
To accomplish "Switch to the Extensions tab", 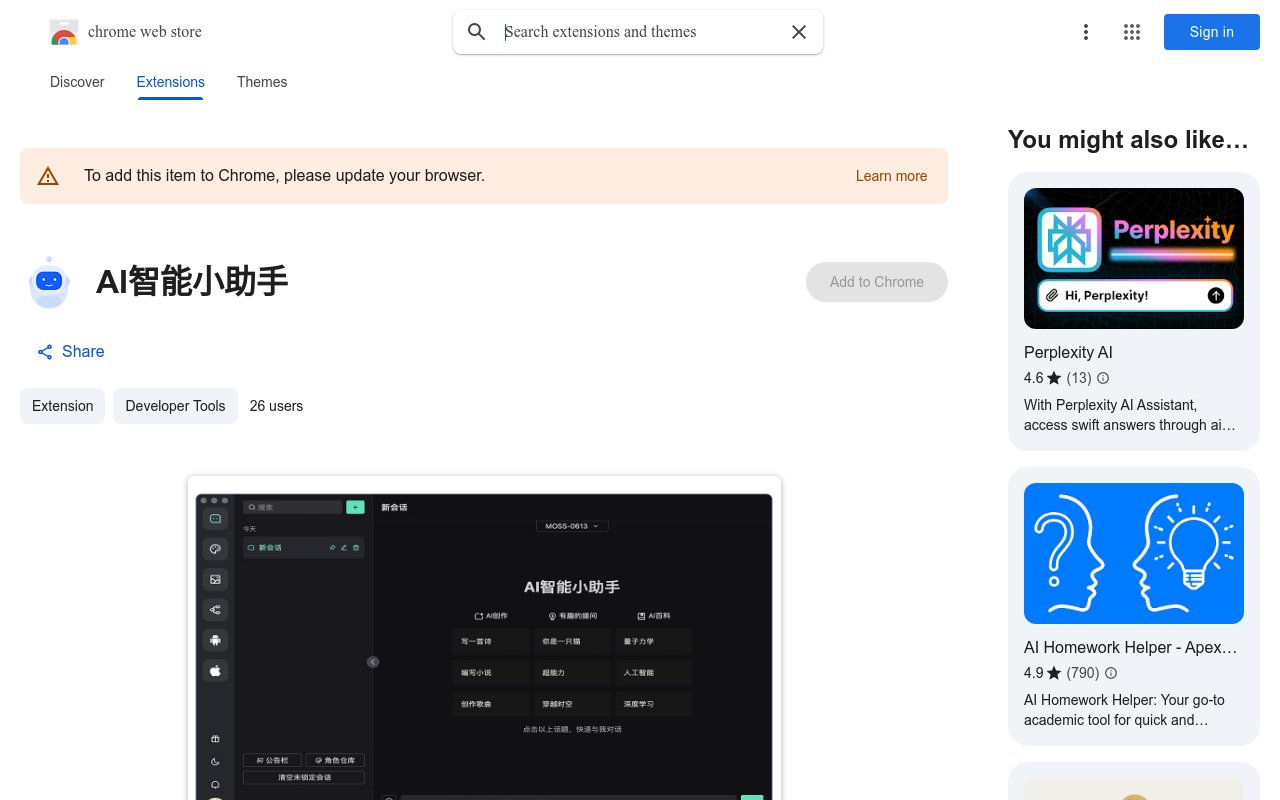I will [x=171, y=82].
